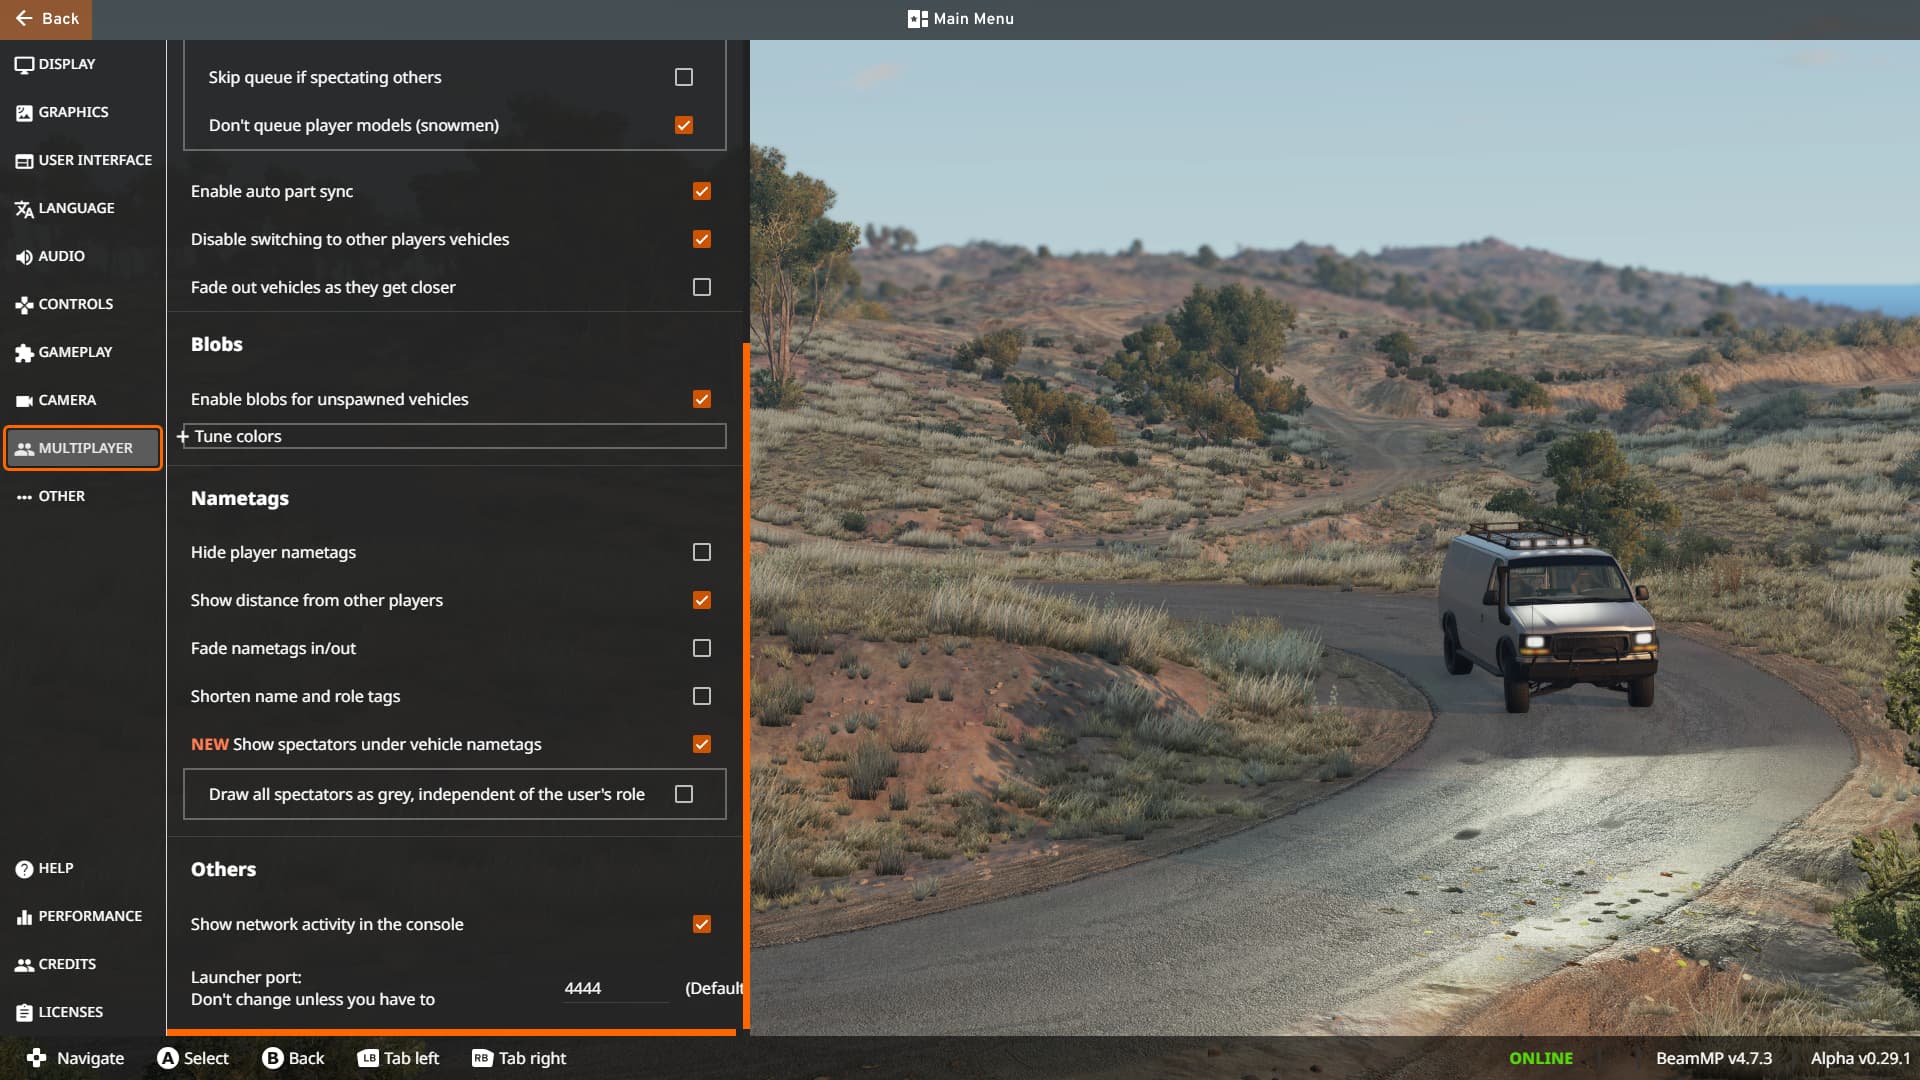Open the Controls tab label
1920x1080 pixels.
(x=75, y=304)
